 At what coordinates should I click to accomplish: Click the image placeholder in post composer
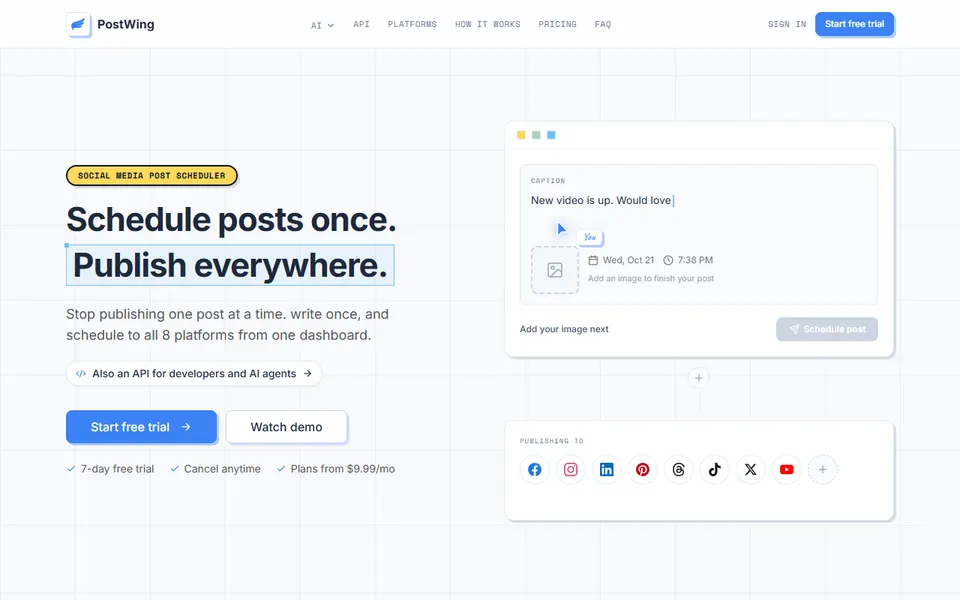555,270
